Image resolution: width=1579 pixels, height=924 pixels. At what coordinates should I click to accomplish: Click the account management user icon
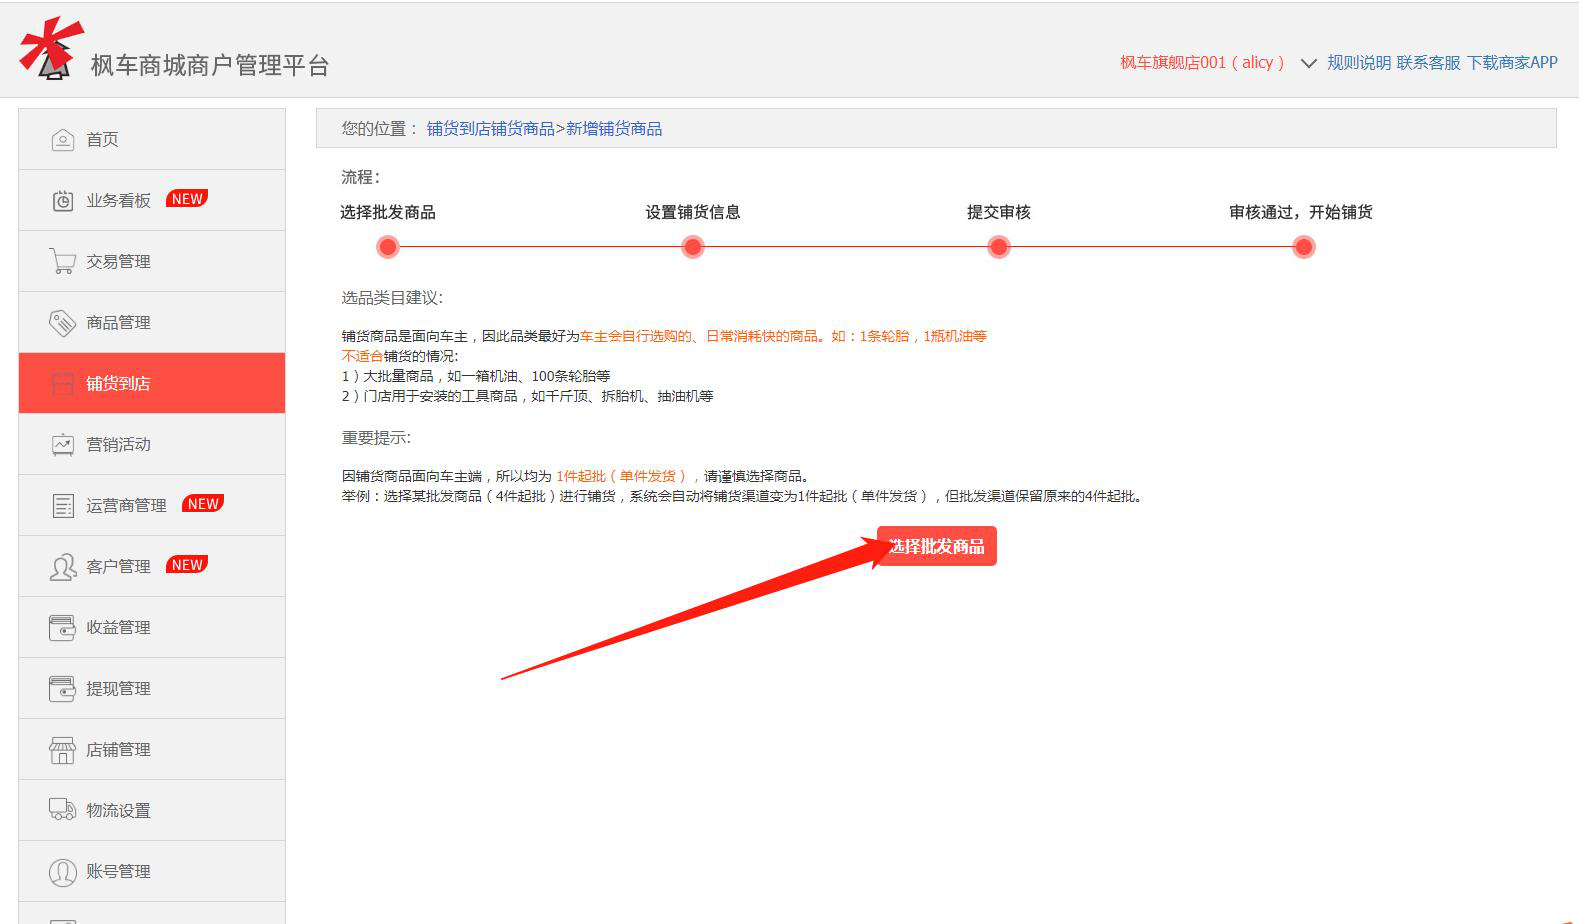click(62, 872)
